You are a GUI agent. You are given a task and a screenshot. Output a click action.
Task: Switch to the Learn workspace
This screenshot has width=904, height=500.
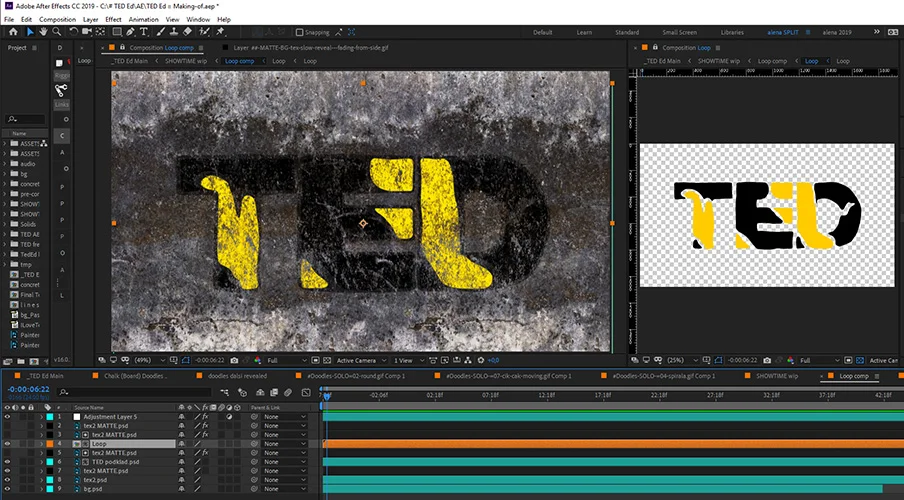point(584,32)
